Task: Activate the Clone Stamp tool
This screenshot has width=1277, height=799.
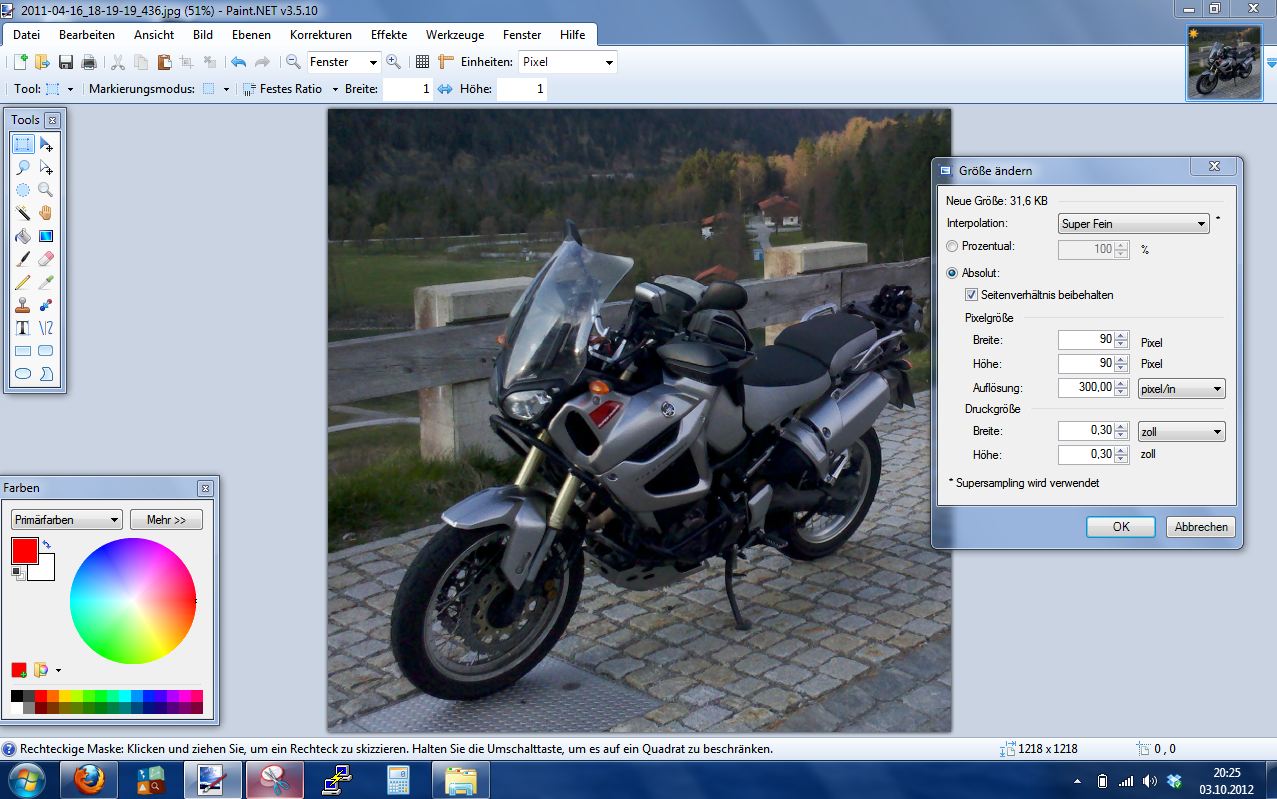Action: click(23, 306)
